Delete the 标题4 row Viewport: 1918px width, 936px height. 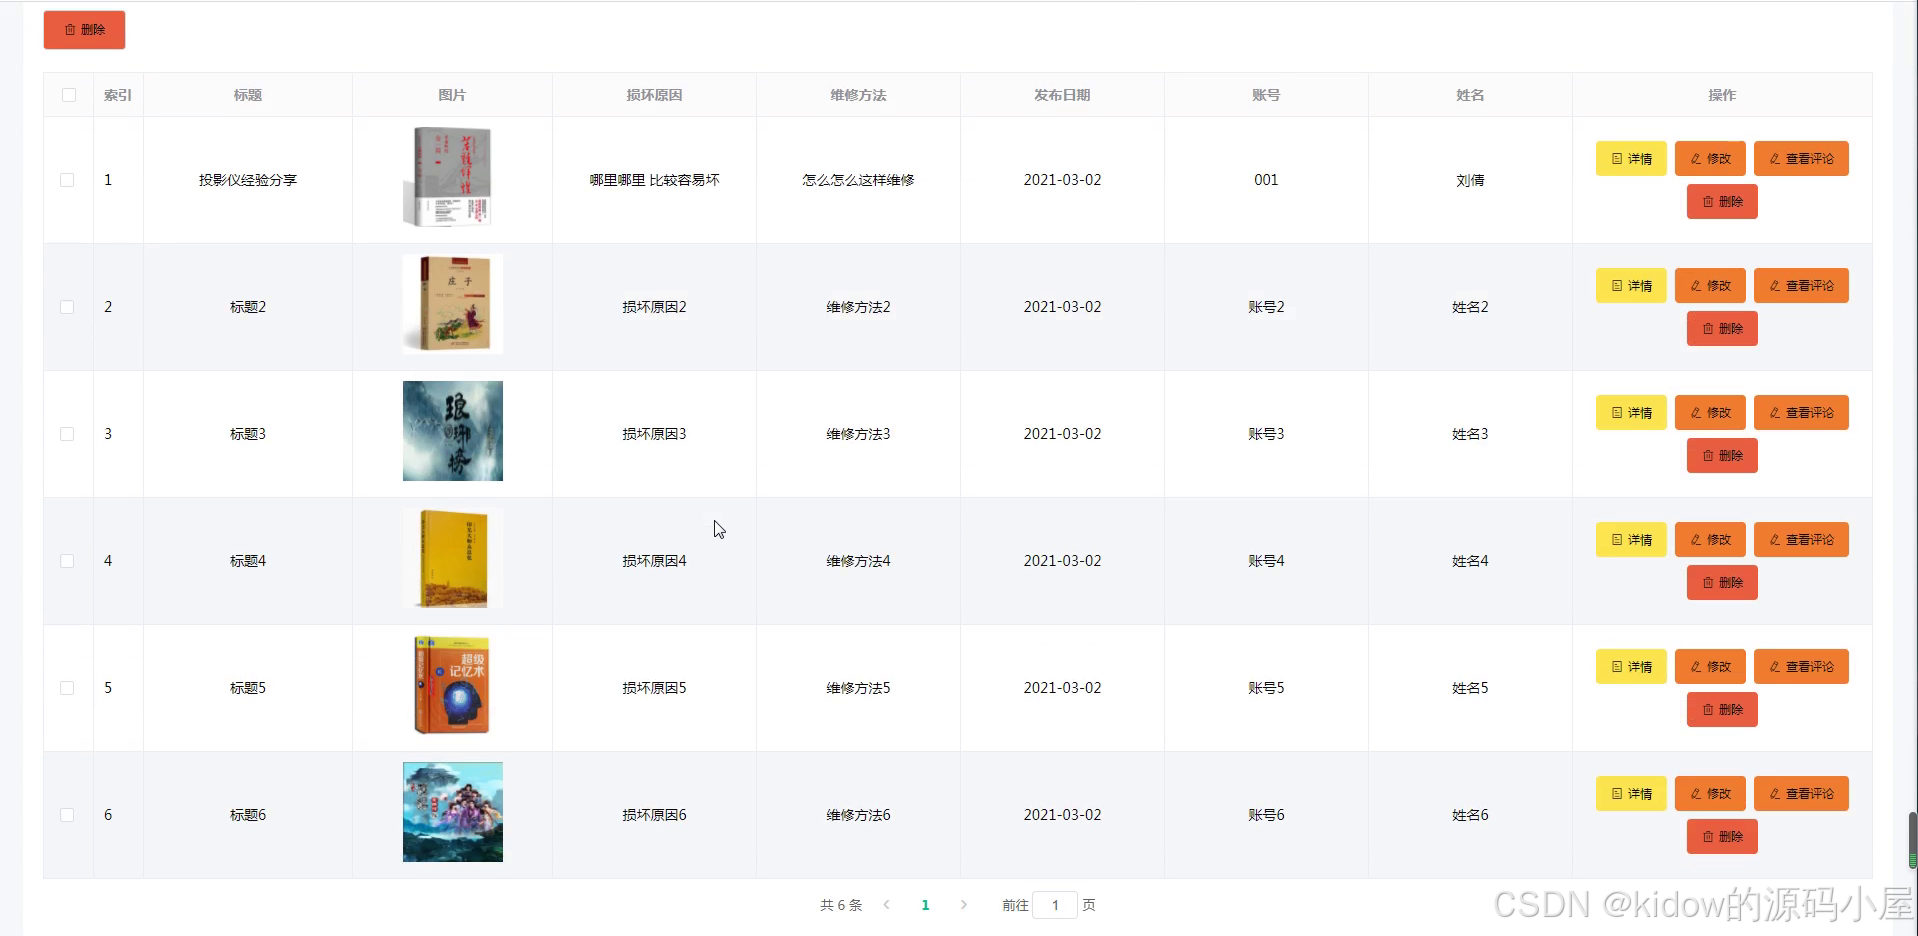[1722, 582]
